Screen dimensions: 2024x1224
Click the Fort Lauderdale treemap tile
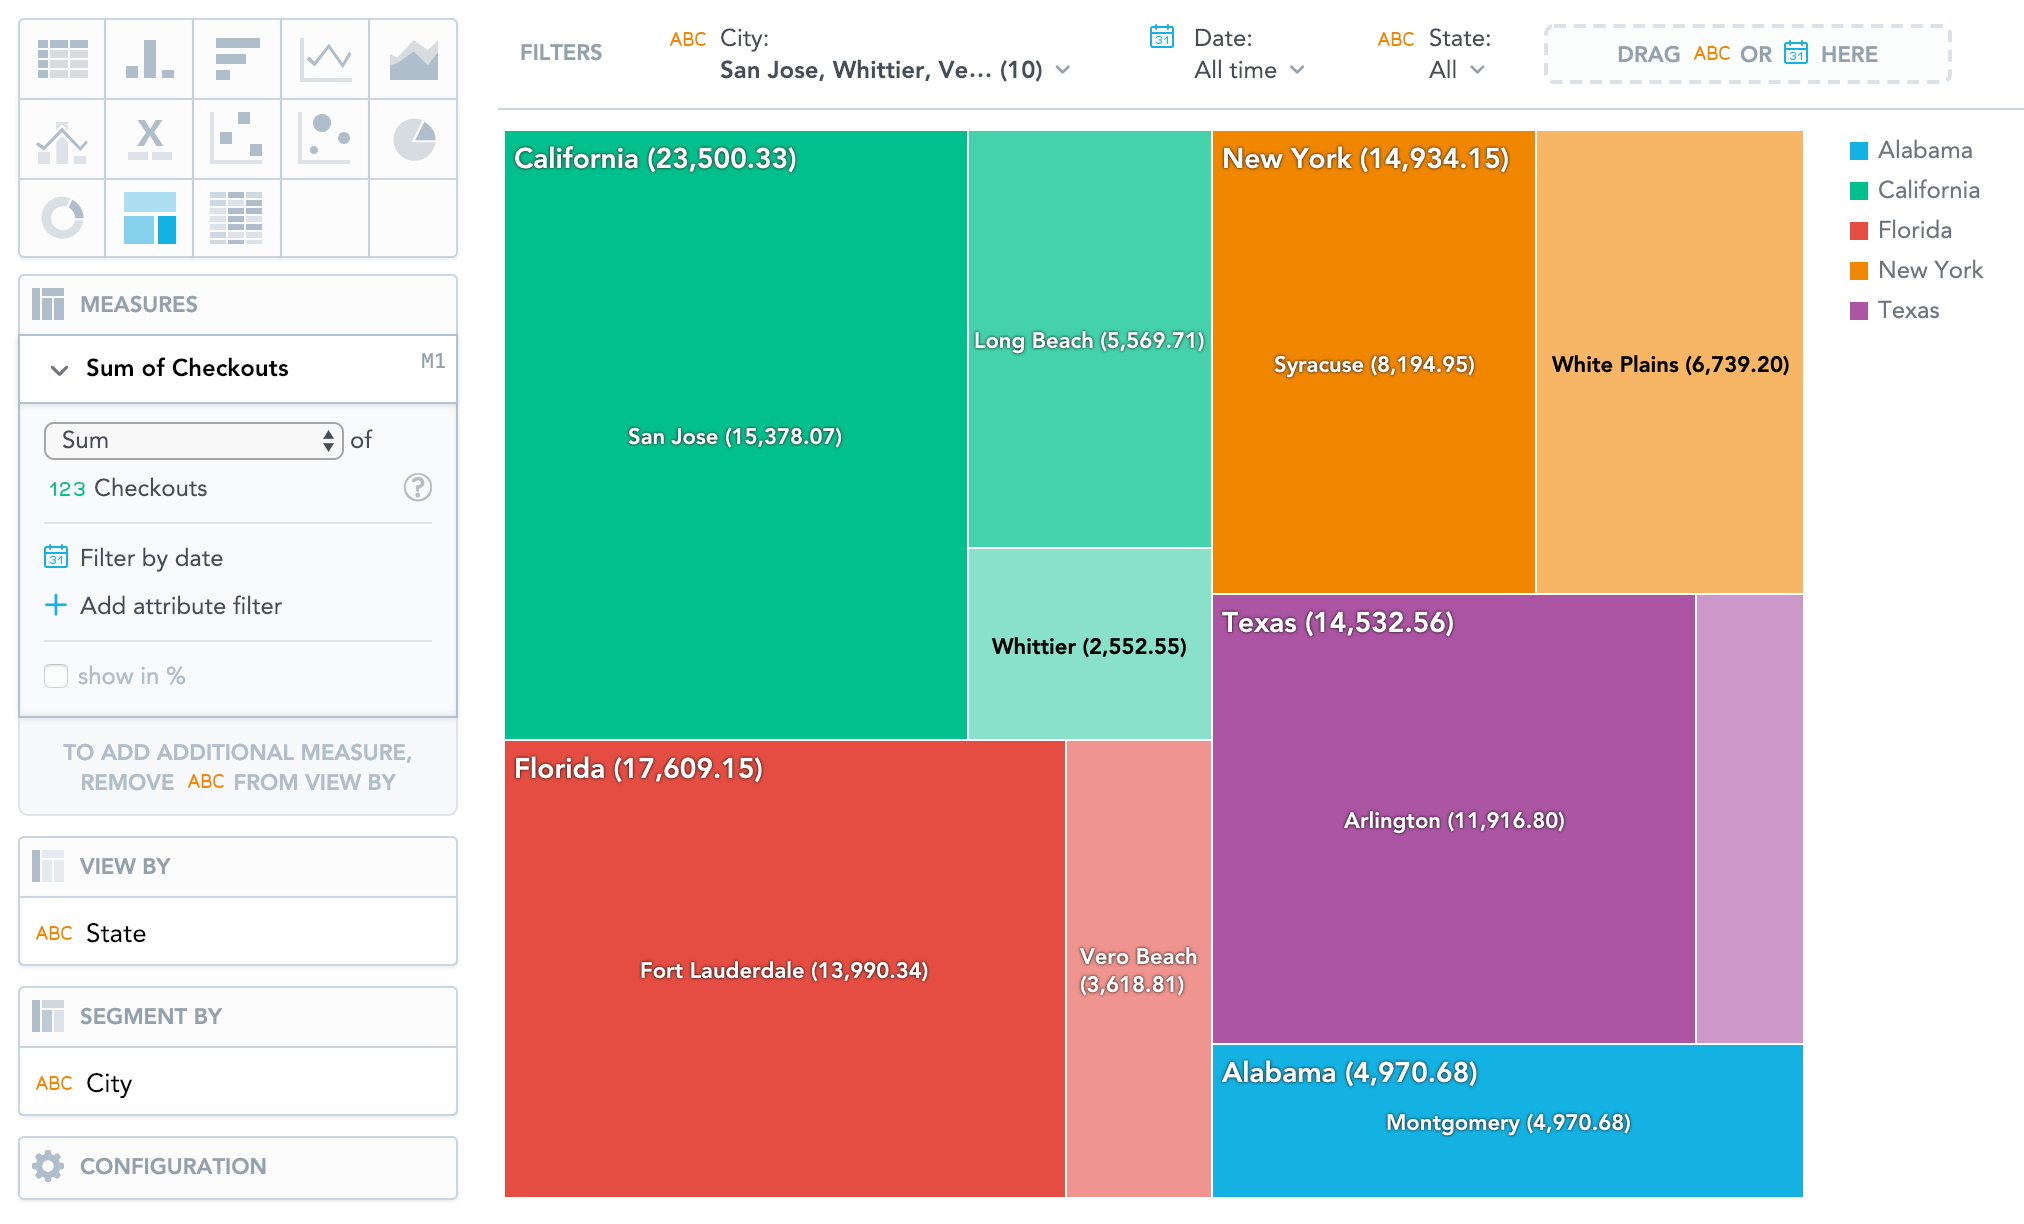784,970
